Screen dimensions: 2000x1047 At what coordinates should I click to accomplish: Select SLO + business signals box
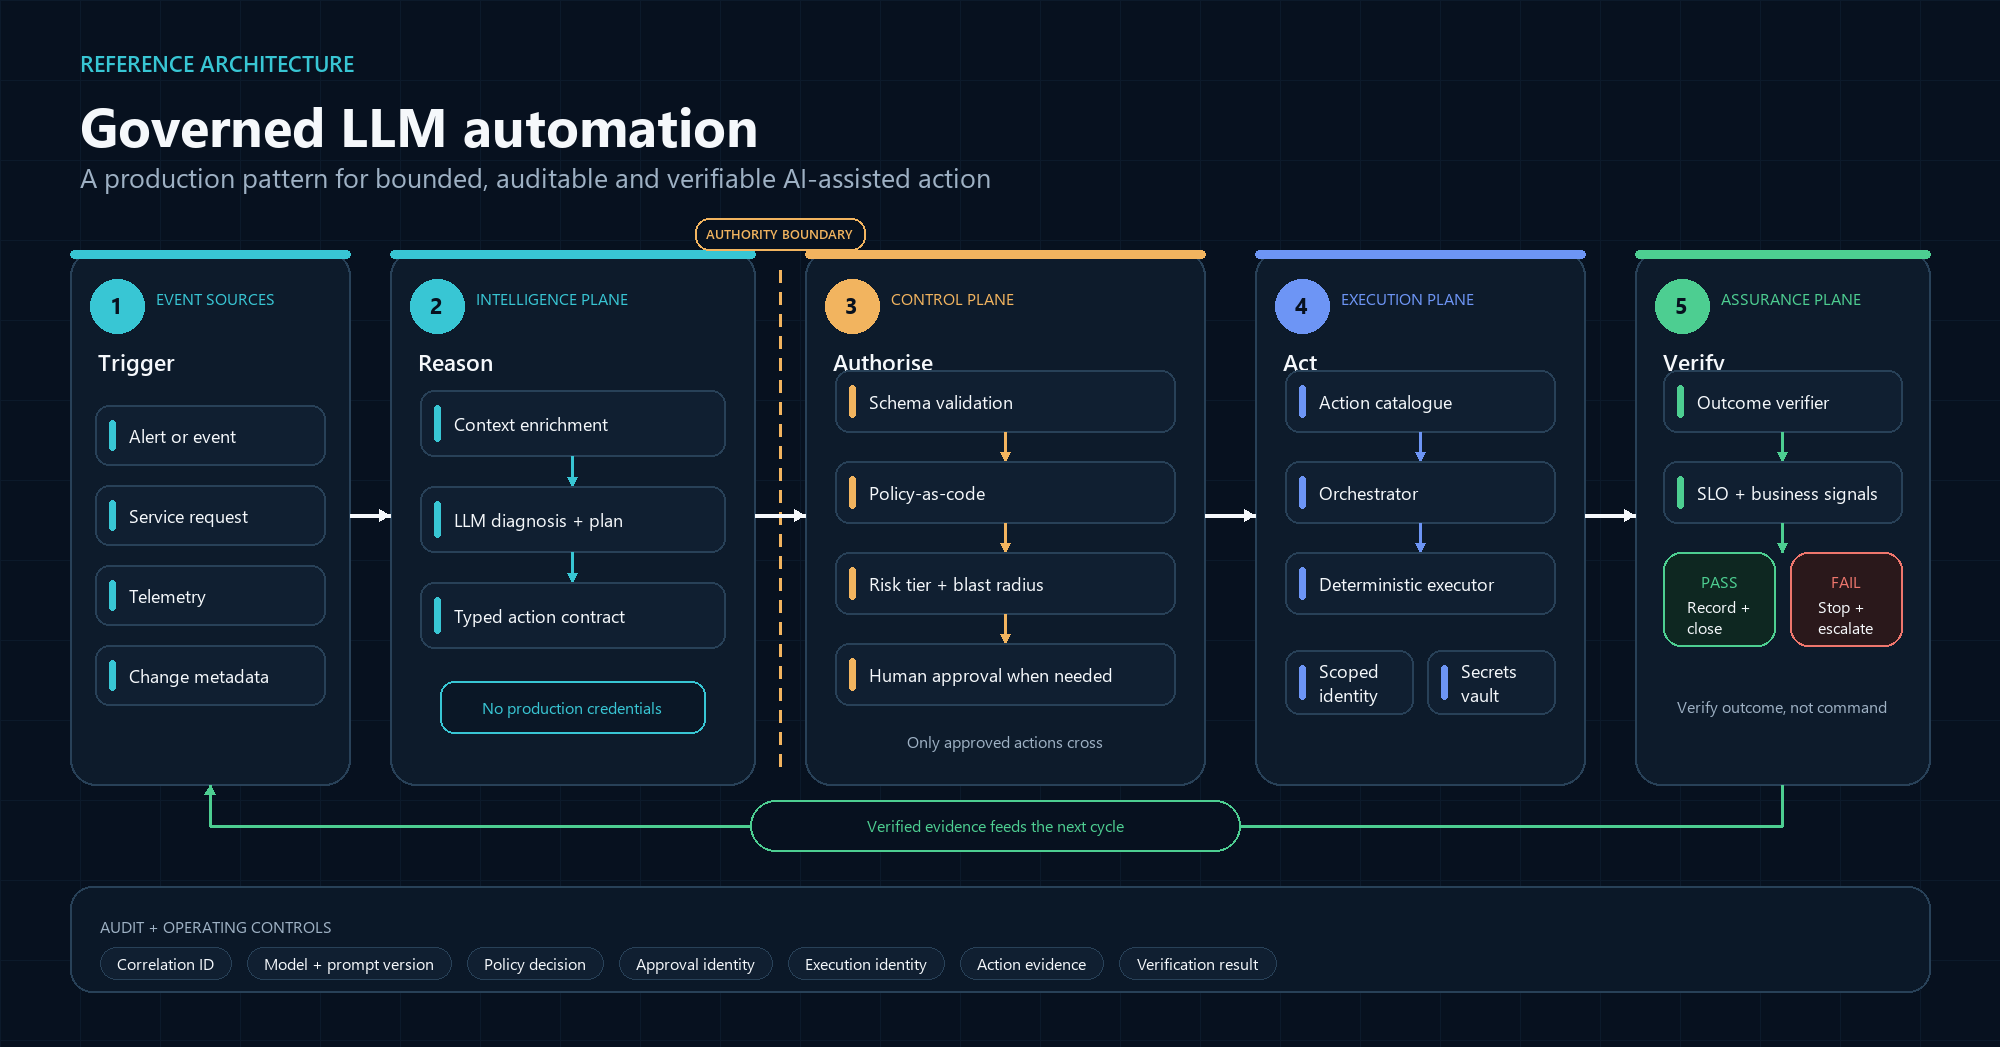(x=1783, y=493)
